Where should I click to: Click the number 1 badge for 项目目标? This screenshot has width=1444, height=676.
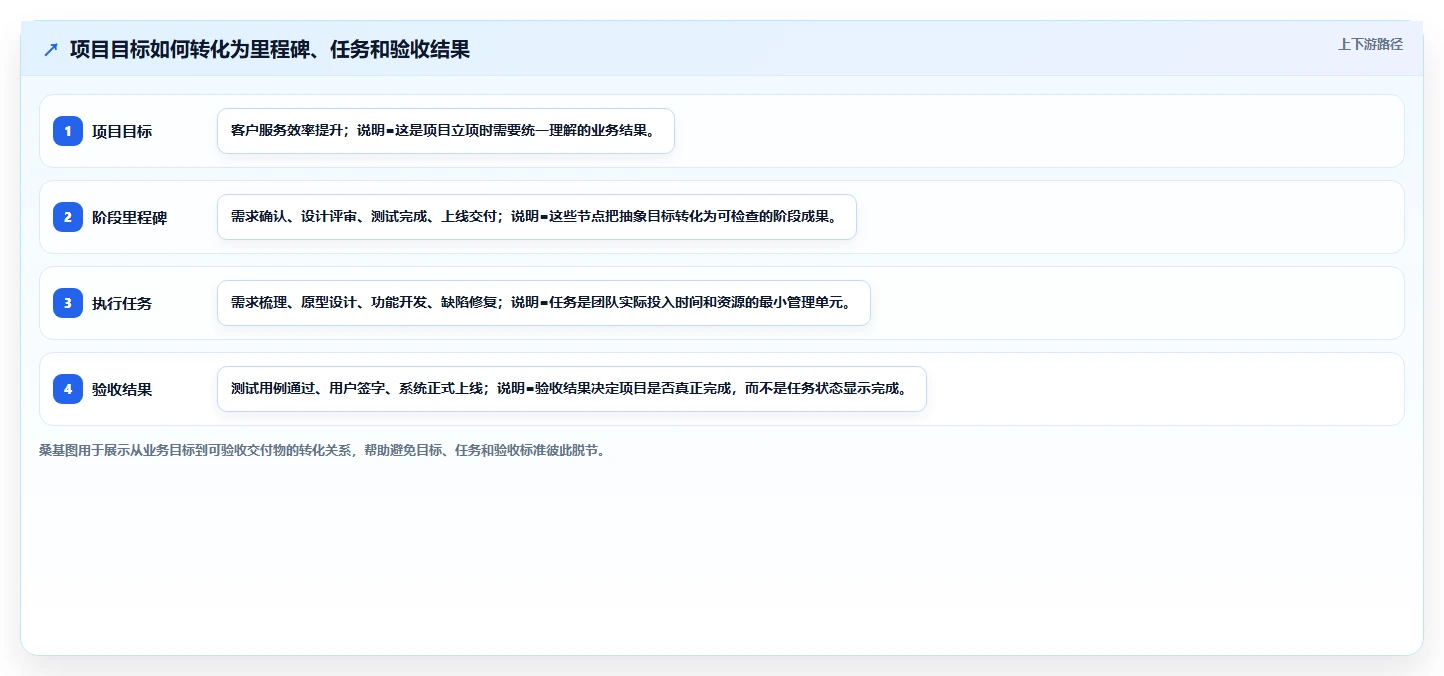click(68, 131)
